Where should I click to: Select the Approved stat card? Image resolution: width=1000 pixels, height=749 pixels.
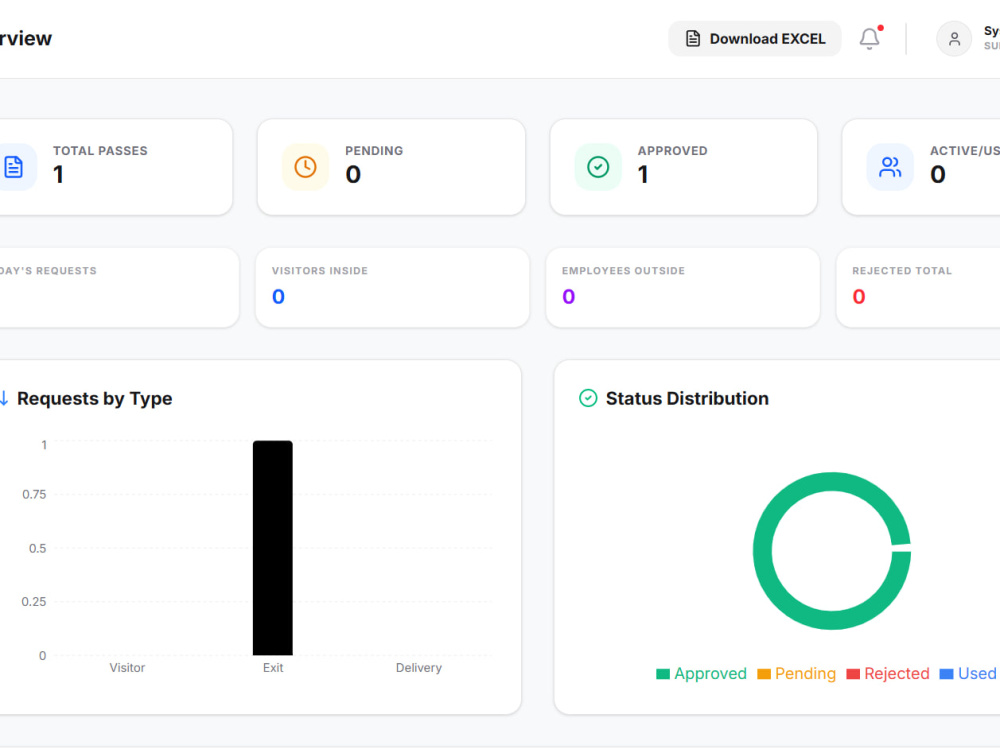(x=684, y=167)
